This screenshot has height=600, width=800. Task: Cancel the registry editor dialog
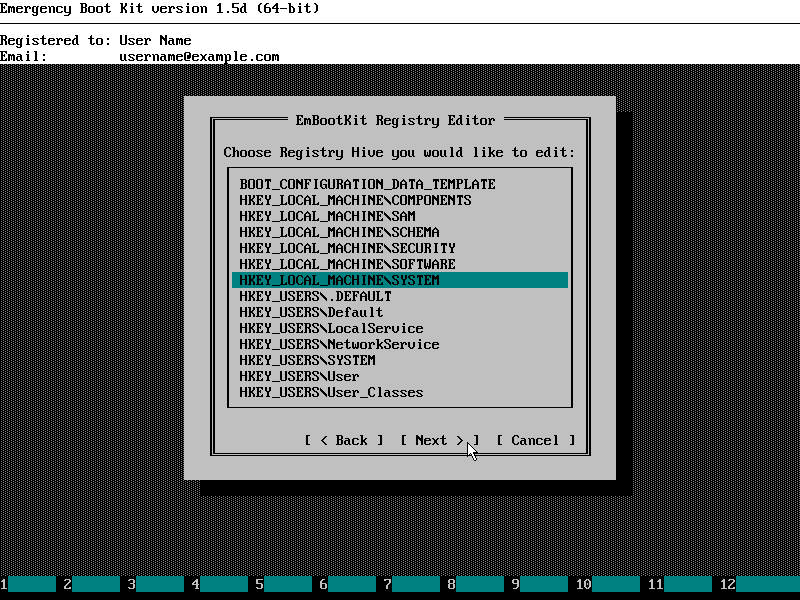coord(536,440)
